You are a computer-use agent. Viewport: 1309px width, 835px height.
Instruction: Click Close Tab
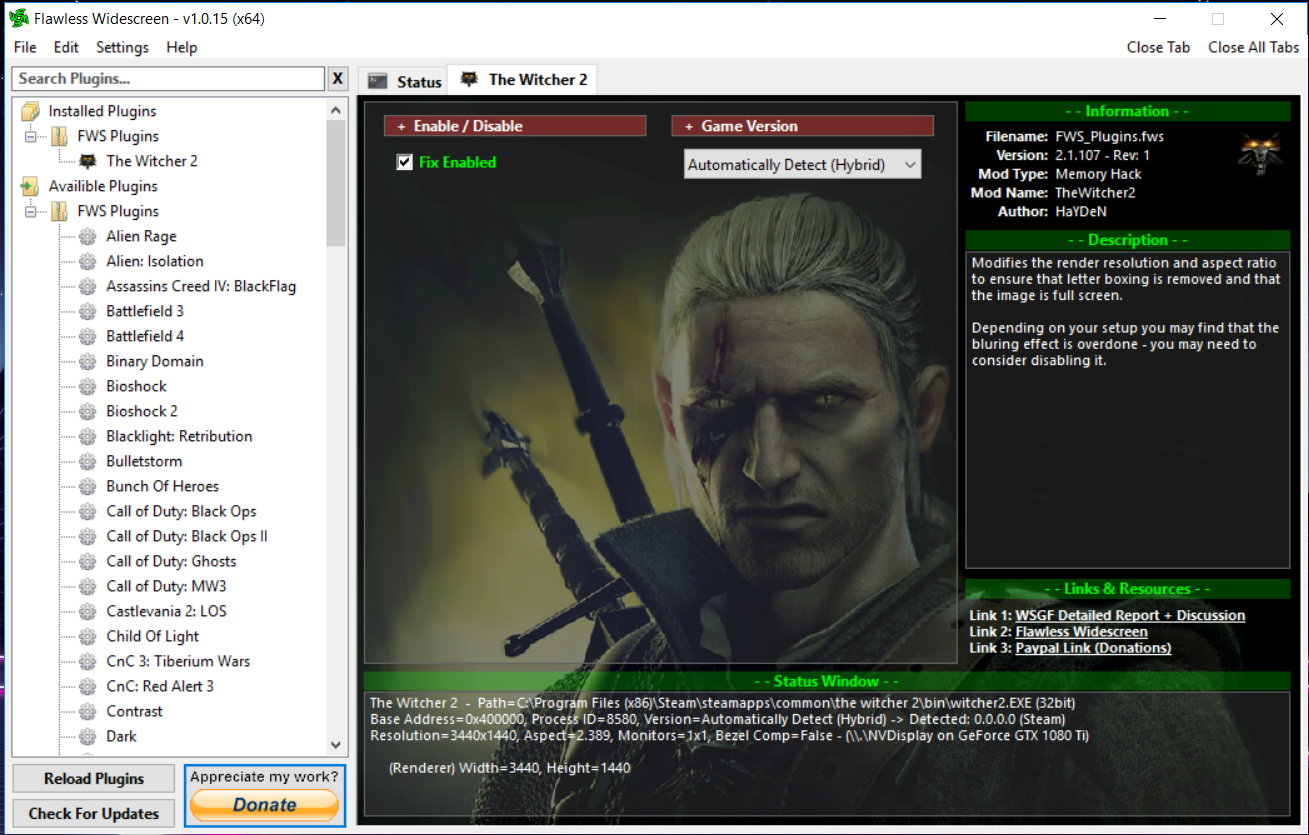pos(1158,47)
